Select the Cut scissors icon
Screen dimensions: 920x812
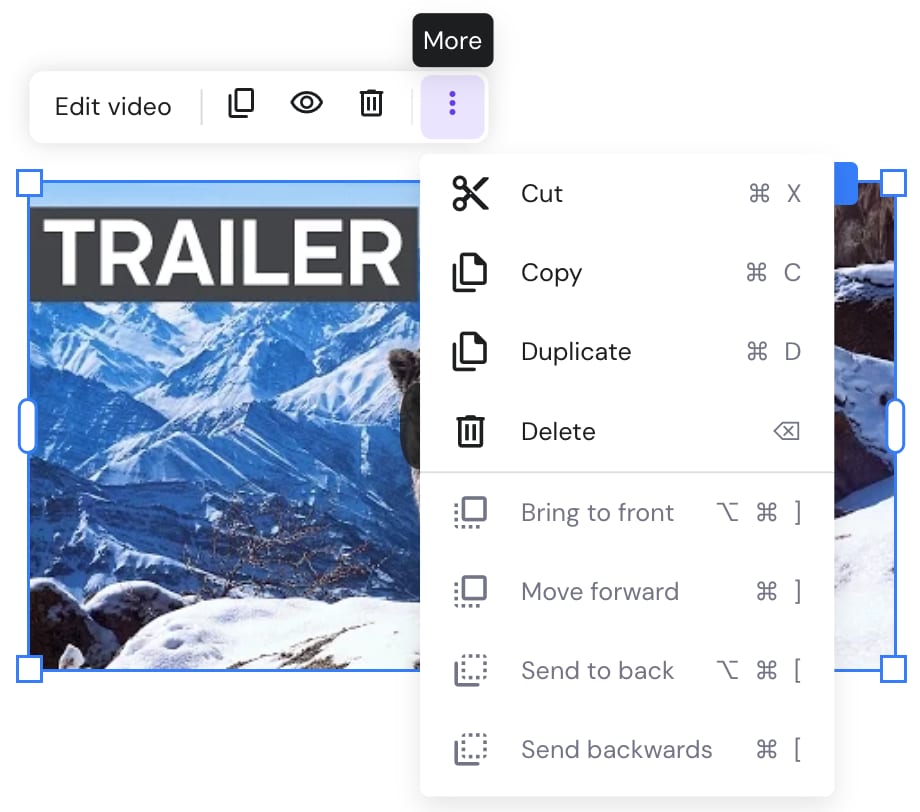(x=471, y=193)
